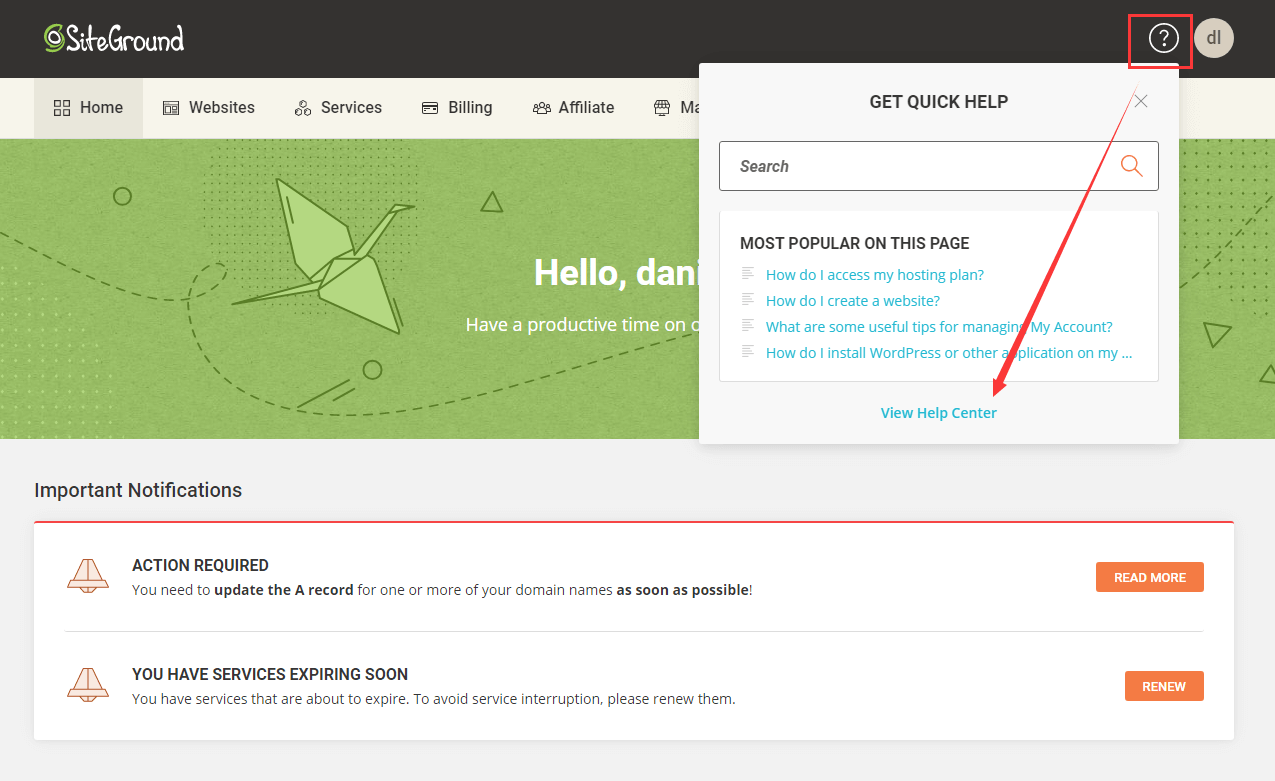Viewport: 1275px width, 781px height.
Task: Click the Billing credit card icon
Action: 429,107
